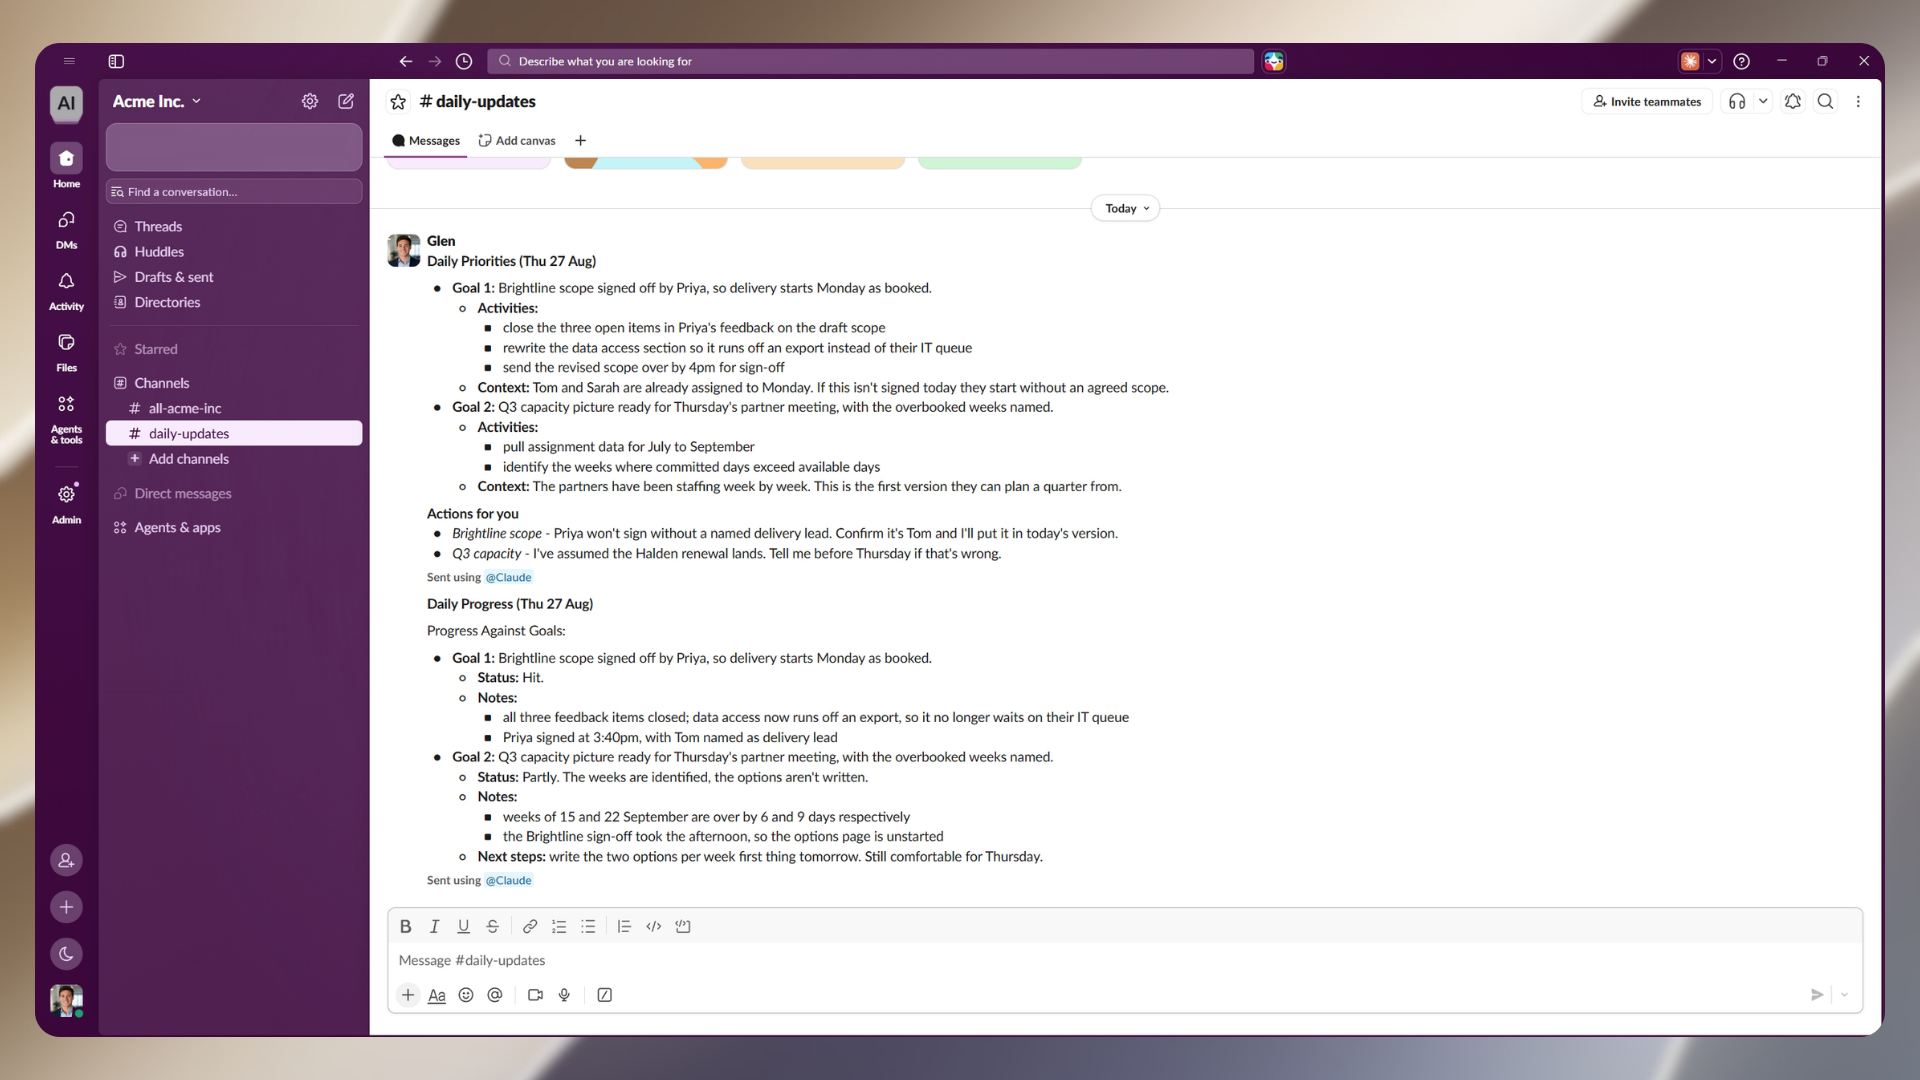This screenshot has height=1080, width=1920.
Task: Toggle inline code formatting
Action: (654, 926)
